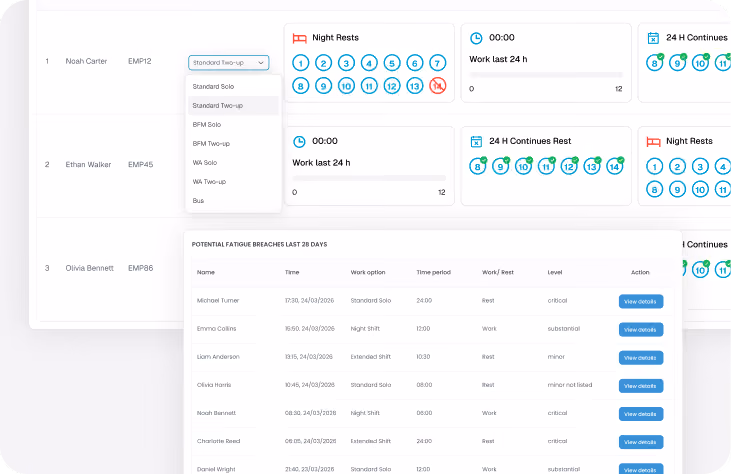This screenshot has height=474, width=731.
Task: Click checked rest circle 8 in Ethan Walker's 24 H card
Action: 477,166
